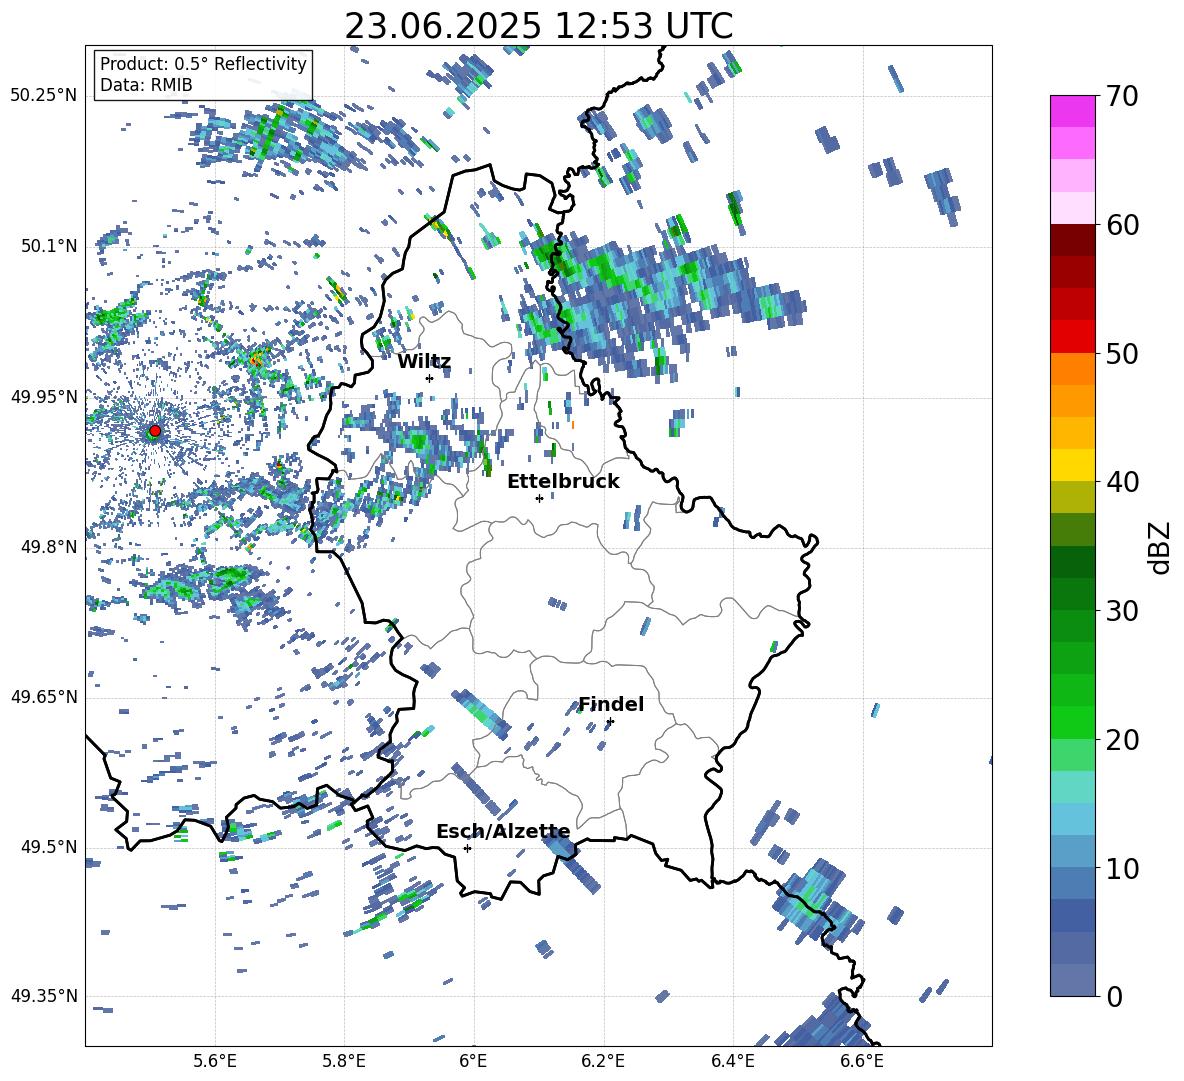
Task: Click the 49.95°N latitude label
Action: pyautogui.click(x=44, y=396)
